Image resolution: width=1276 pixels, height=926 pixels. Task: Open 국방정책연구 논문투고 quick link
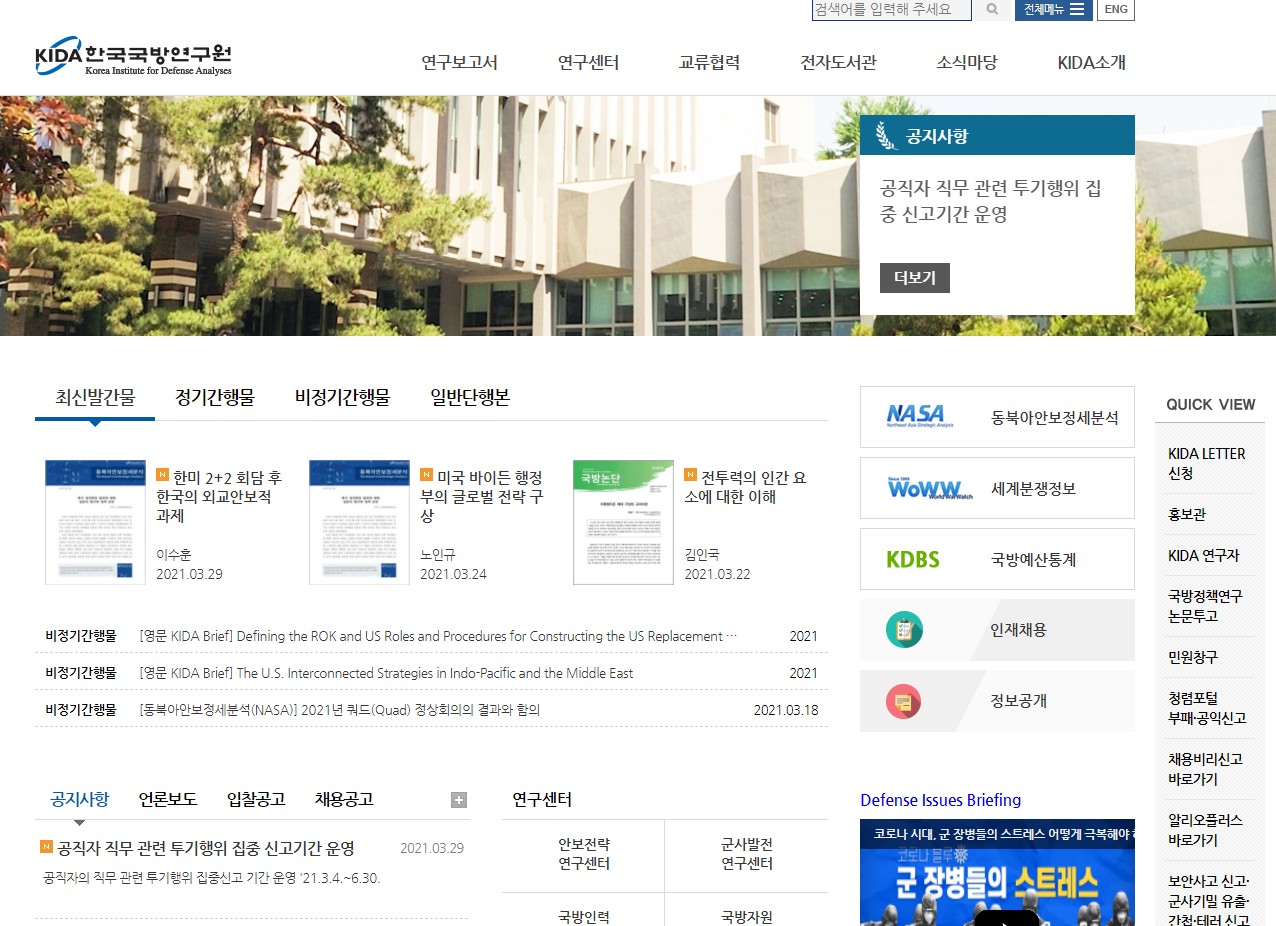pos(1205,606)
